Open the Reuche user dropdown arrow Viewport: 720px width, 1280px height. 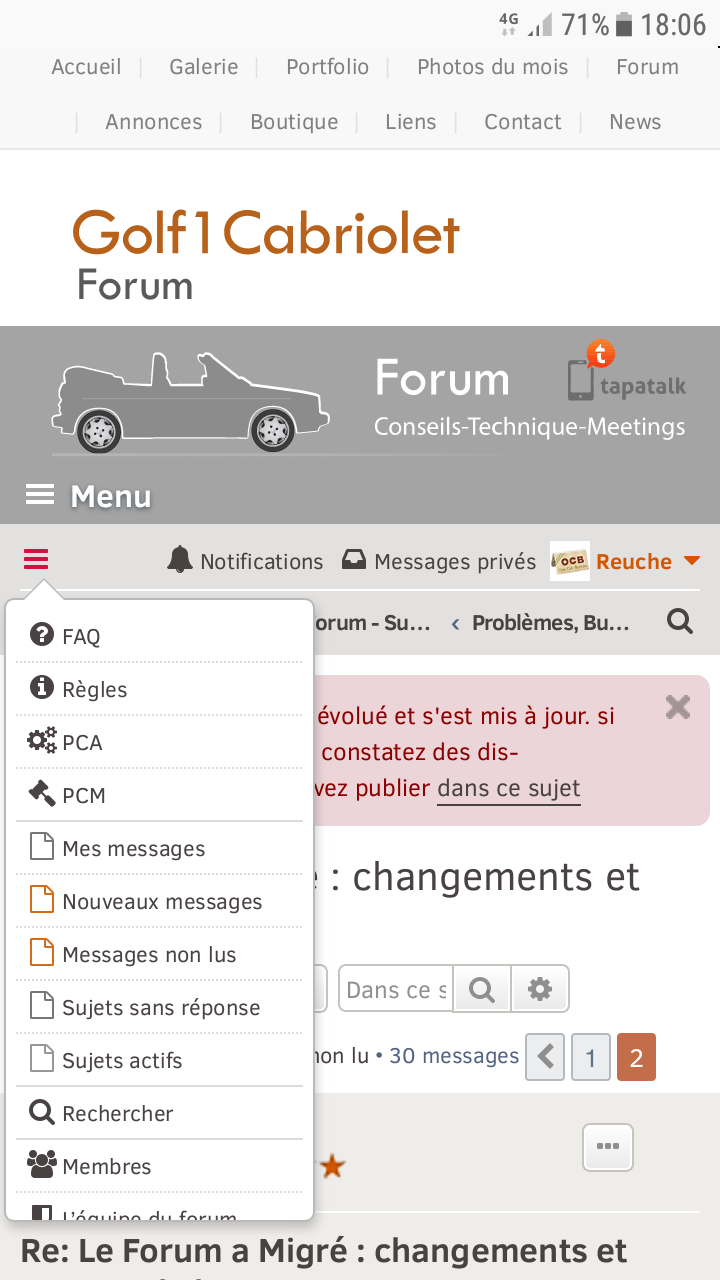692,561
